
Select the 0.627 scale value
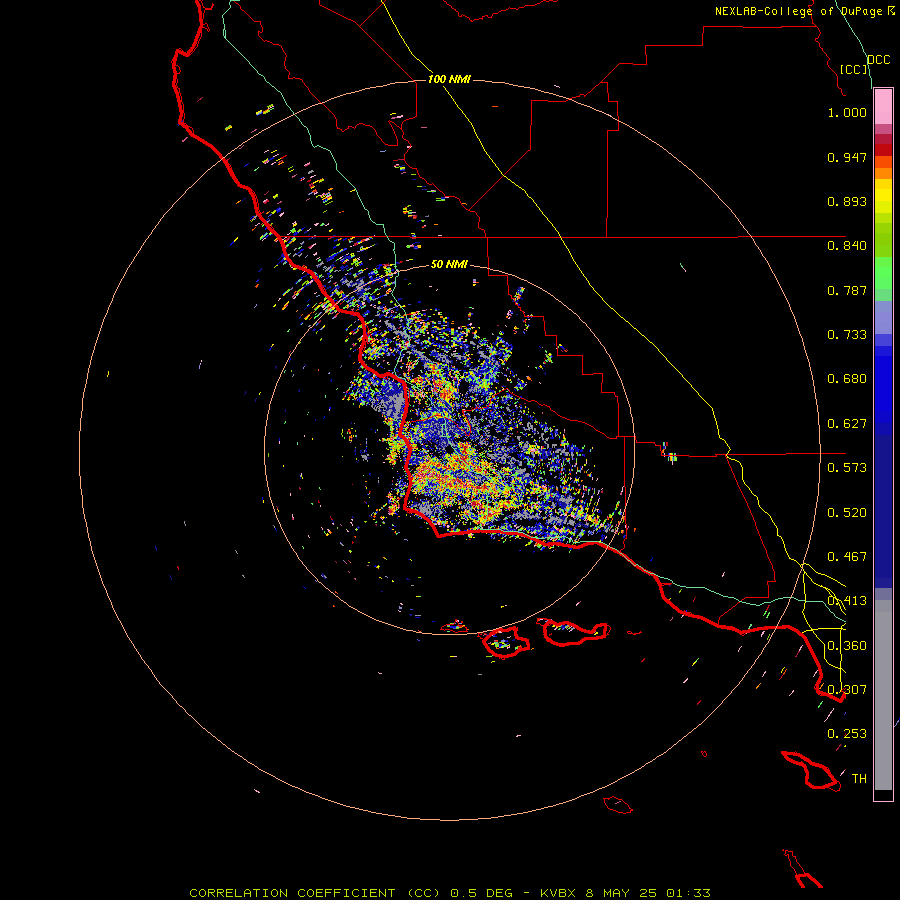click(847, 424)
